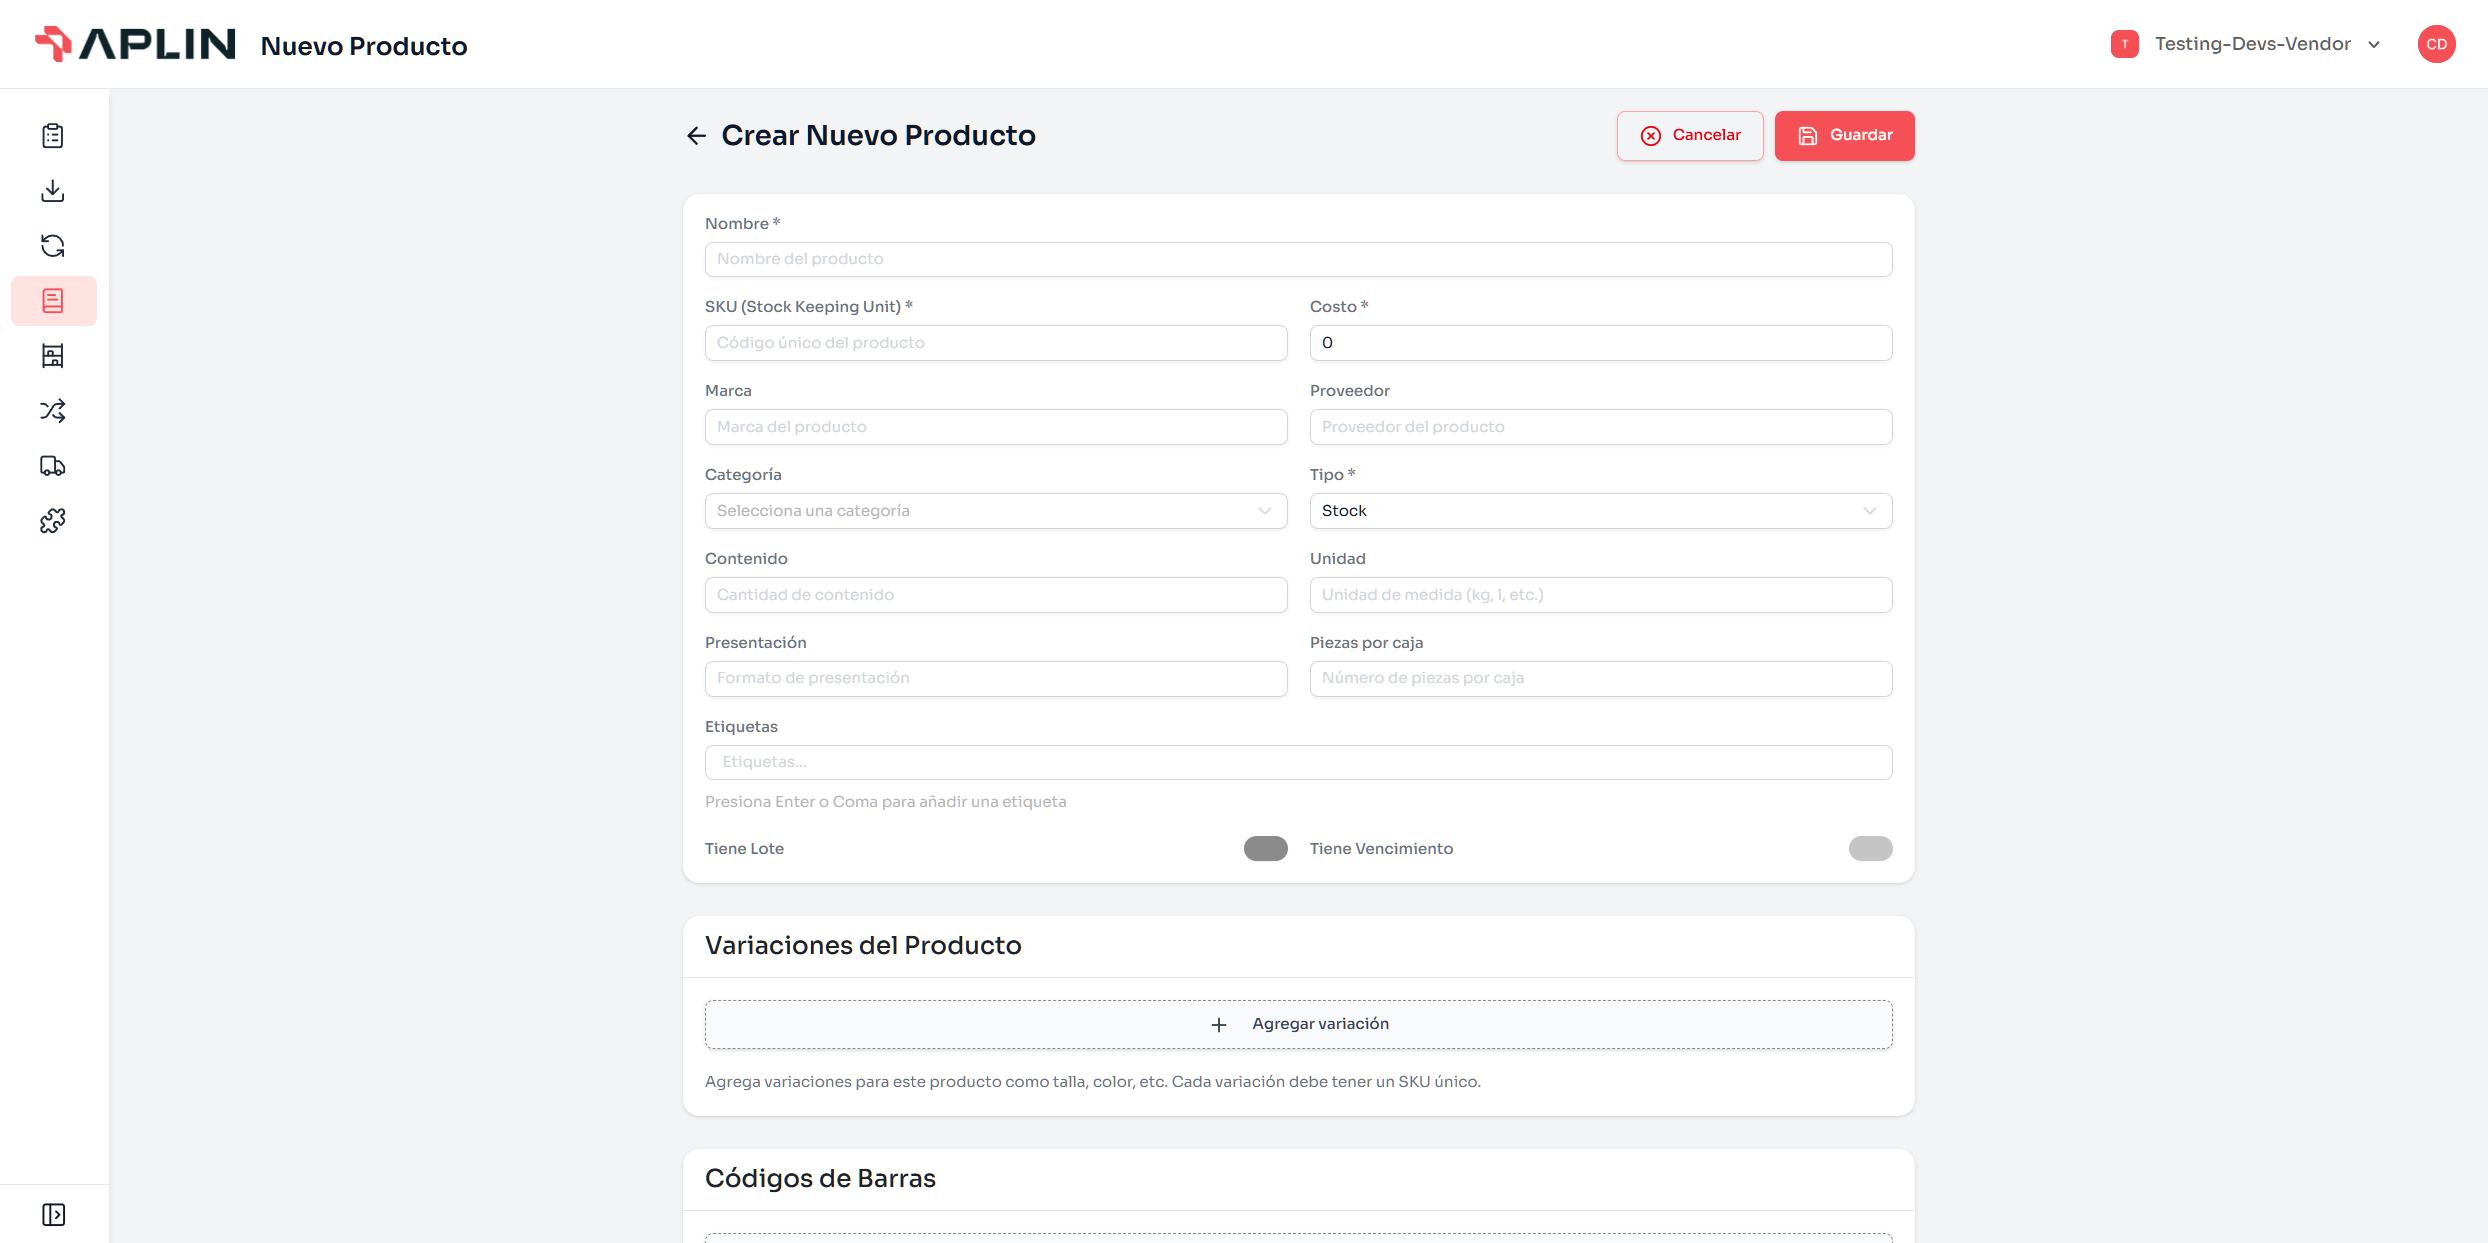Click the Número de piezas por caja field
The image size is (2488, 1243).
point(1600,679)
